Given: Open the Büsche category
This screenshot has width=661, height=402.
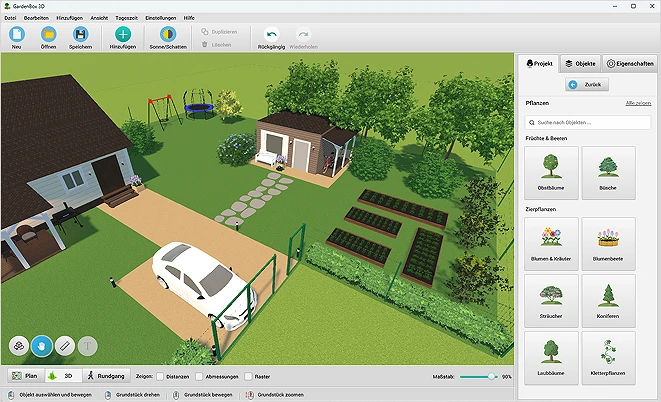Looking at the screenshot, I should [x=608, y=173].
